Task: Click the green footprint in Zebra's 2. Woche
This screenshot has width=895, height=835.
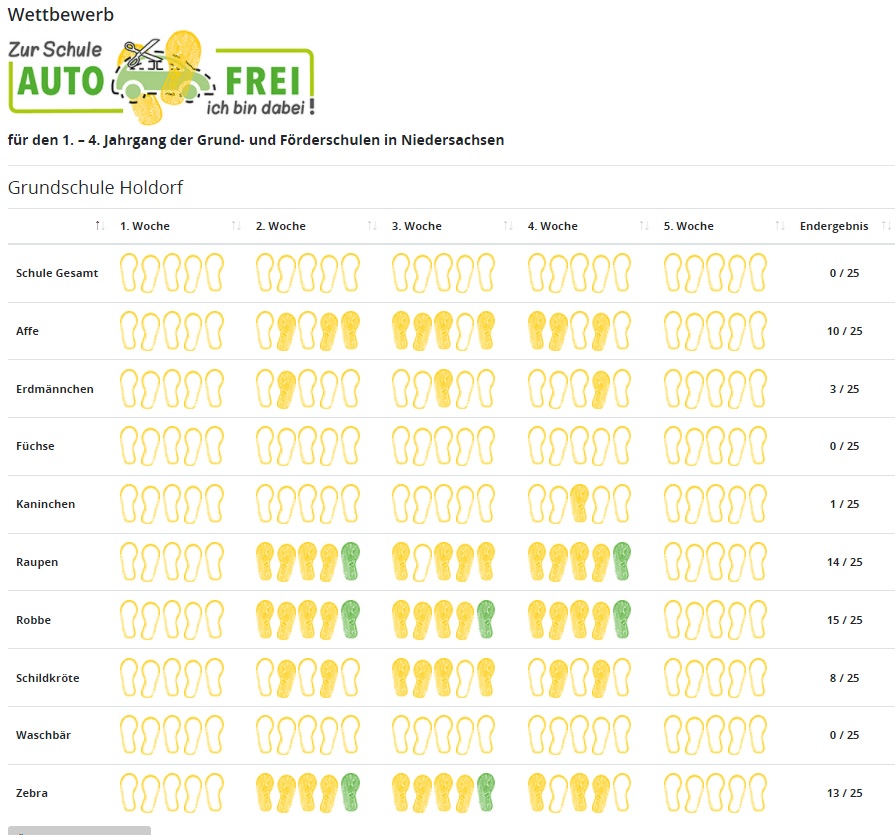Action: pos(349,792)
